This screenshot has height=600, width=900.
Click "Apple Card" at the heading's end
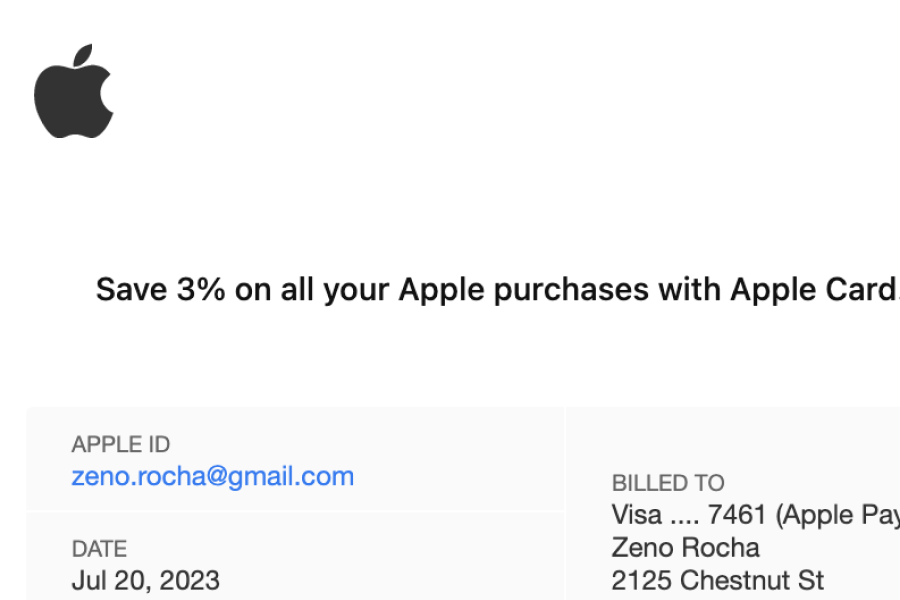click(x=812, y=290)
